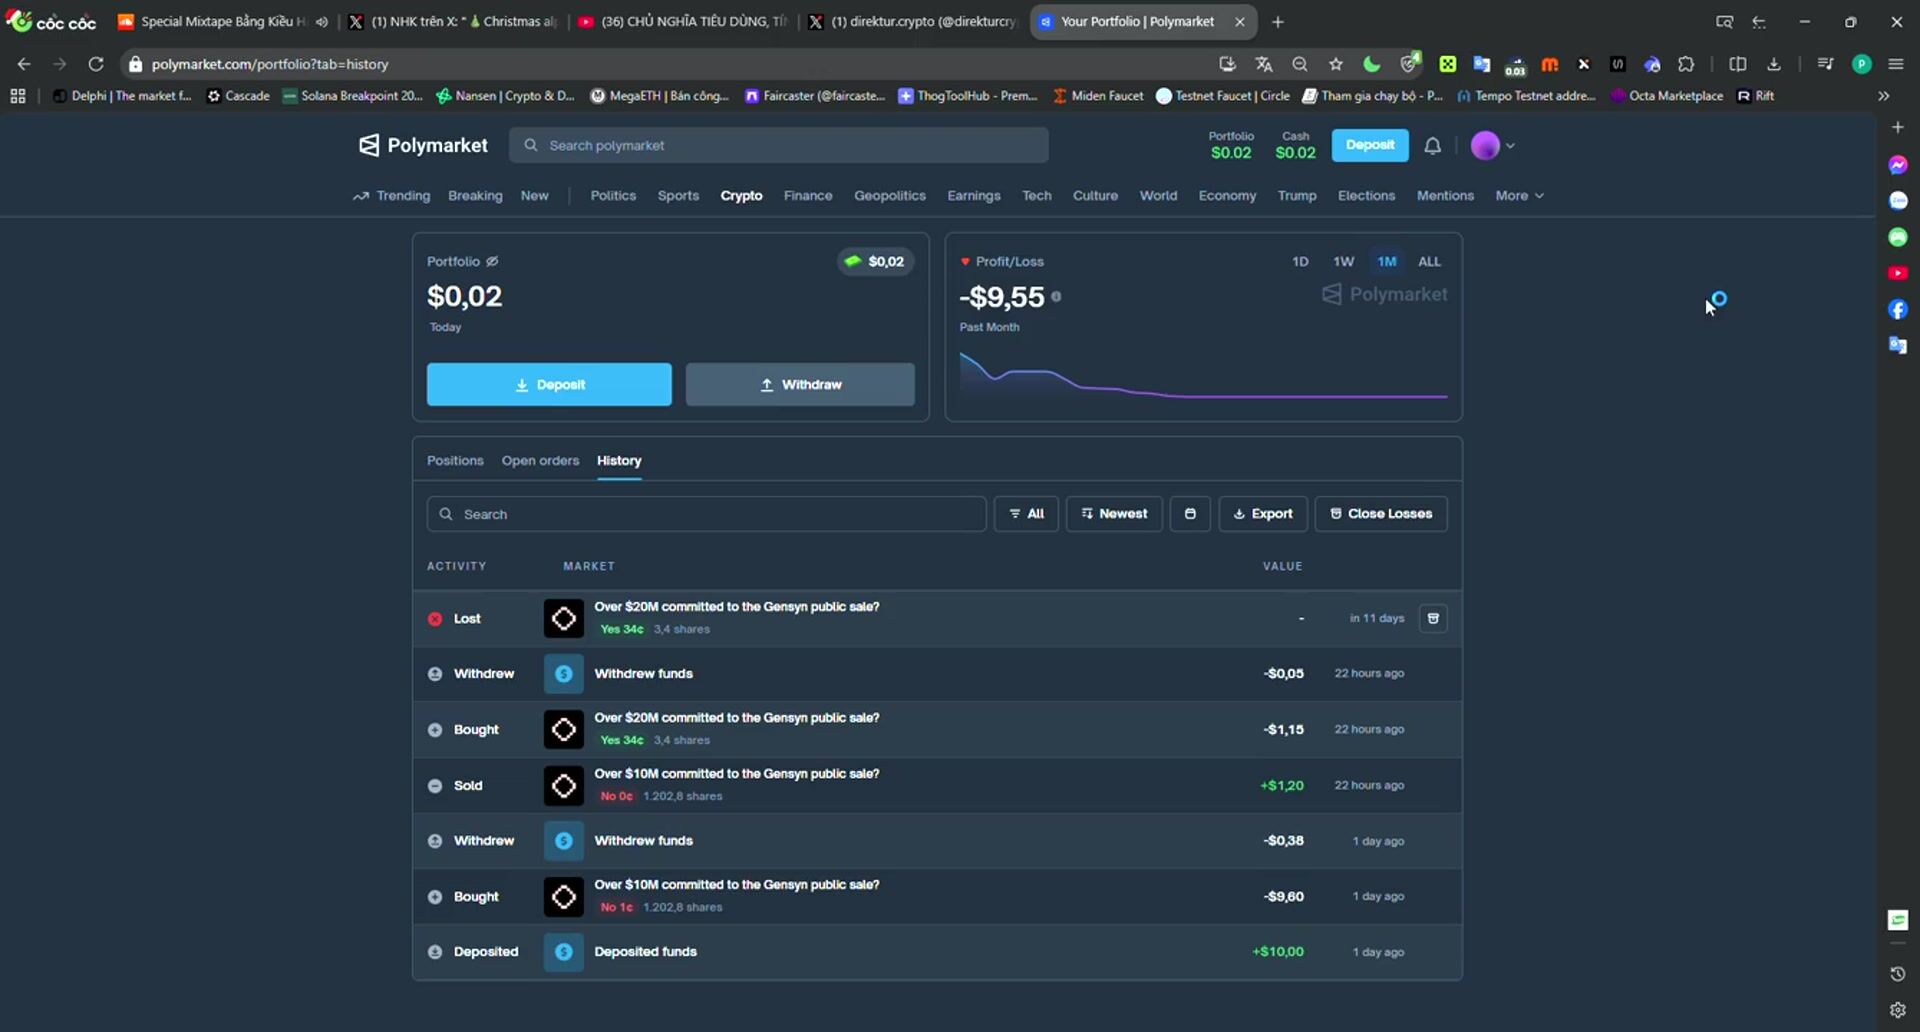Click the calendar date filter icon

[1190, 514]
